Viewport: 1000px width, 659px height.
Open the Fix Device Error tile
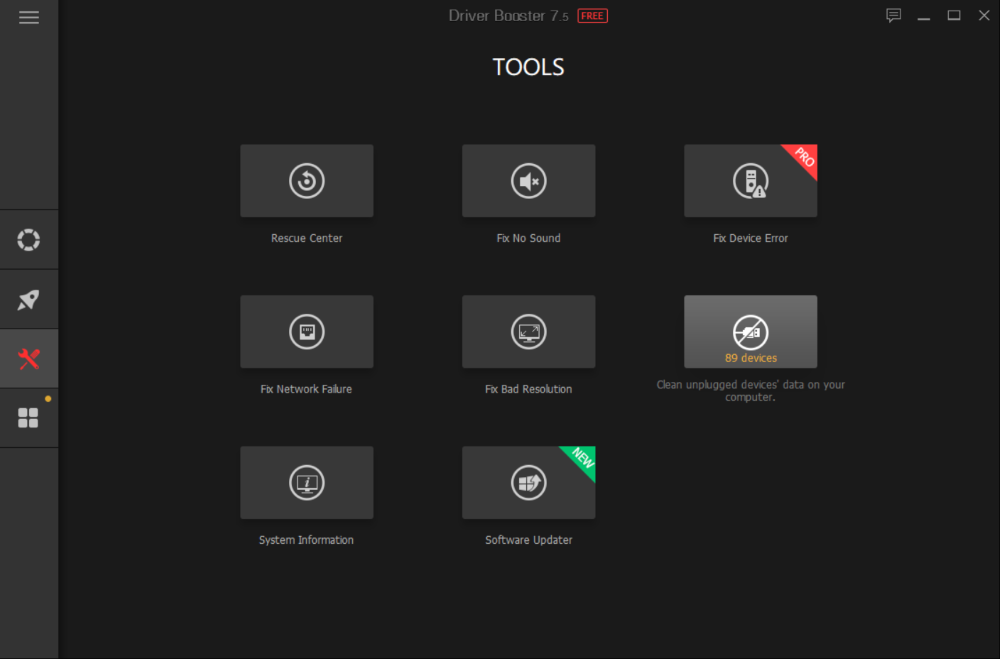(x=750, y=181)
